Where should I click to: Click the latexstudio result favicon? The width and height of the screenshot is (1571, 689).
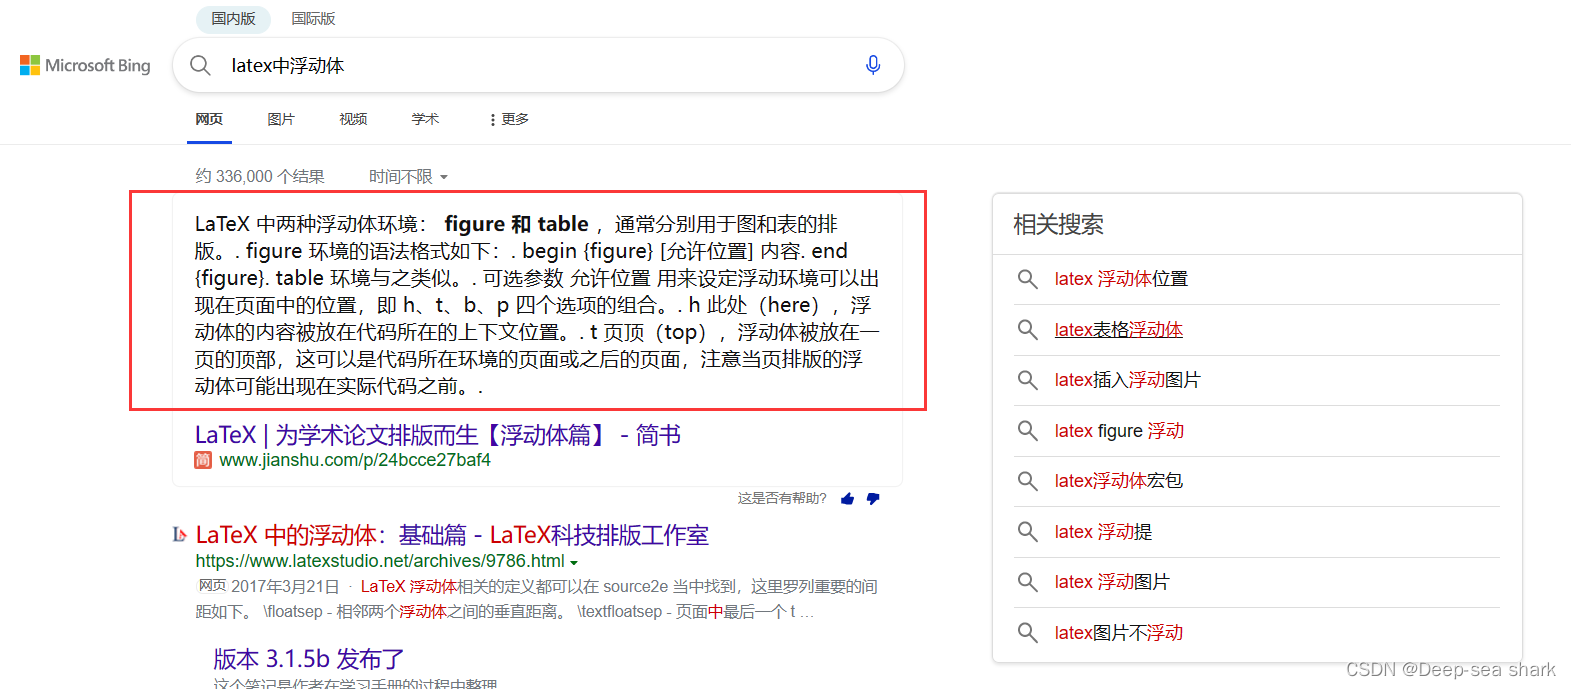(x=180, y=535)
